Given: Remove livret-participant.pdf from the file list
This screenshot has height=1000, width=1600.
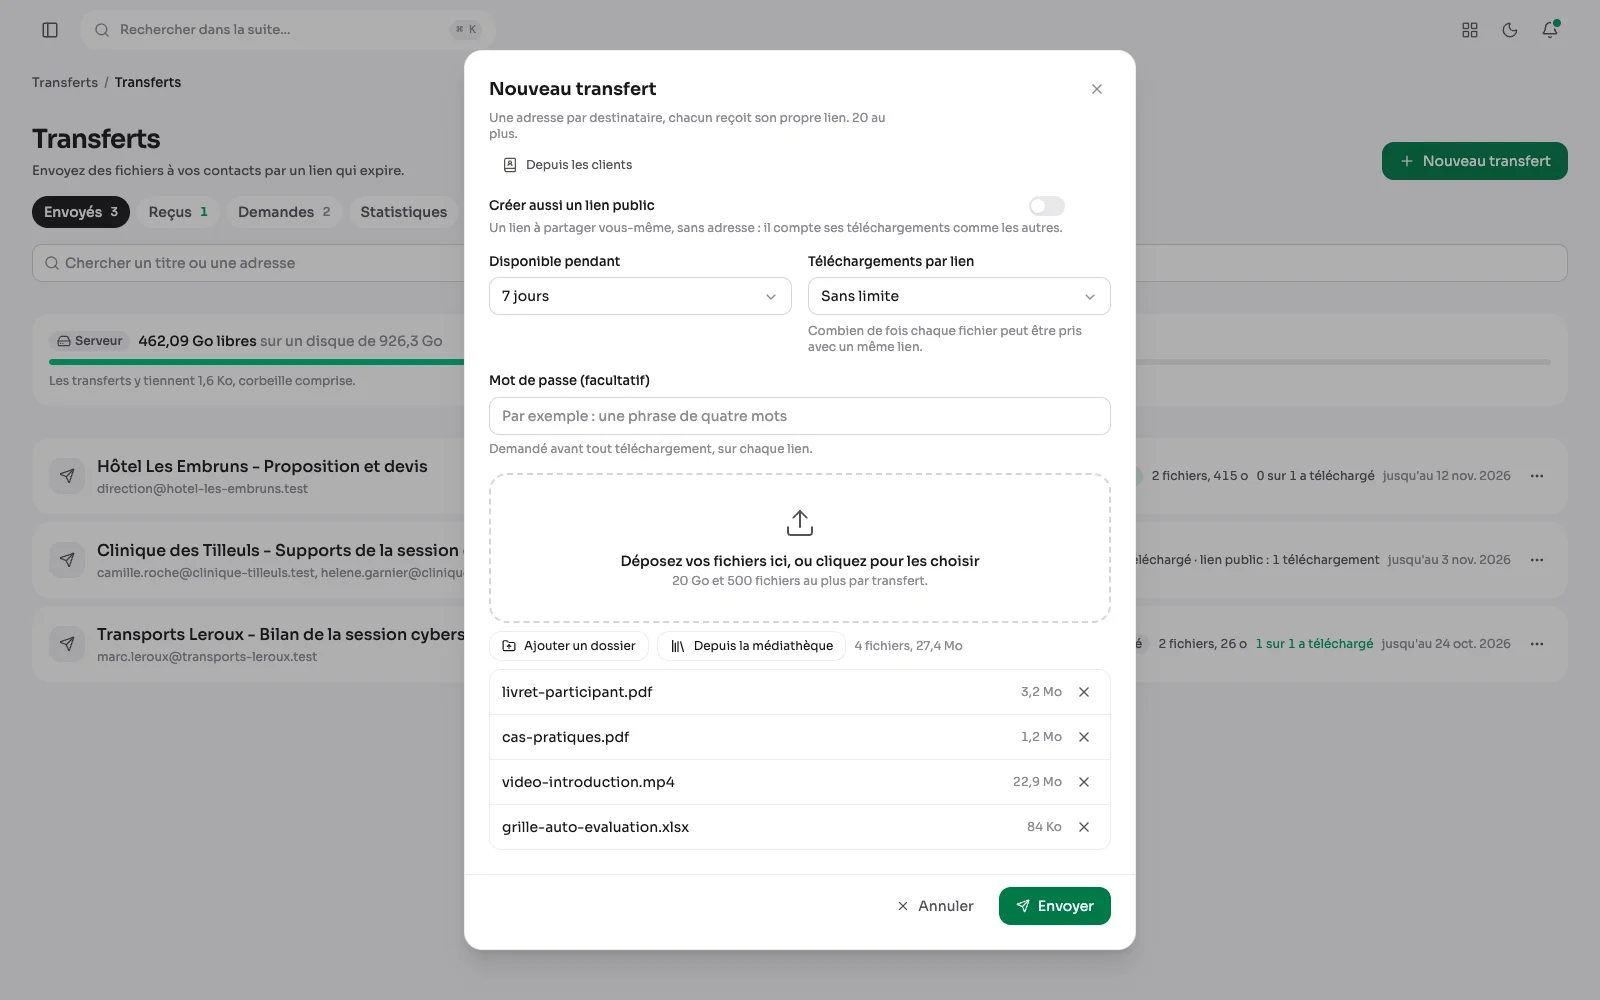Looking at the screenshot, I should click(x=1084, y=692).
